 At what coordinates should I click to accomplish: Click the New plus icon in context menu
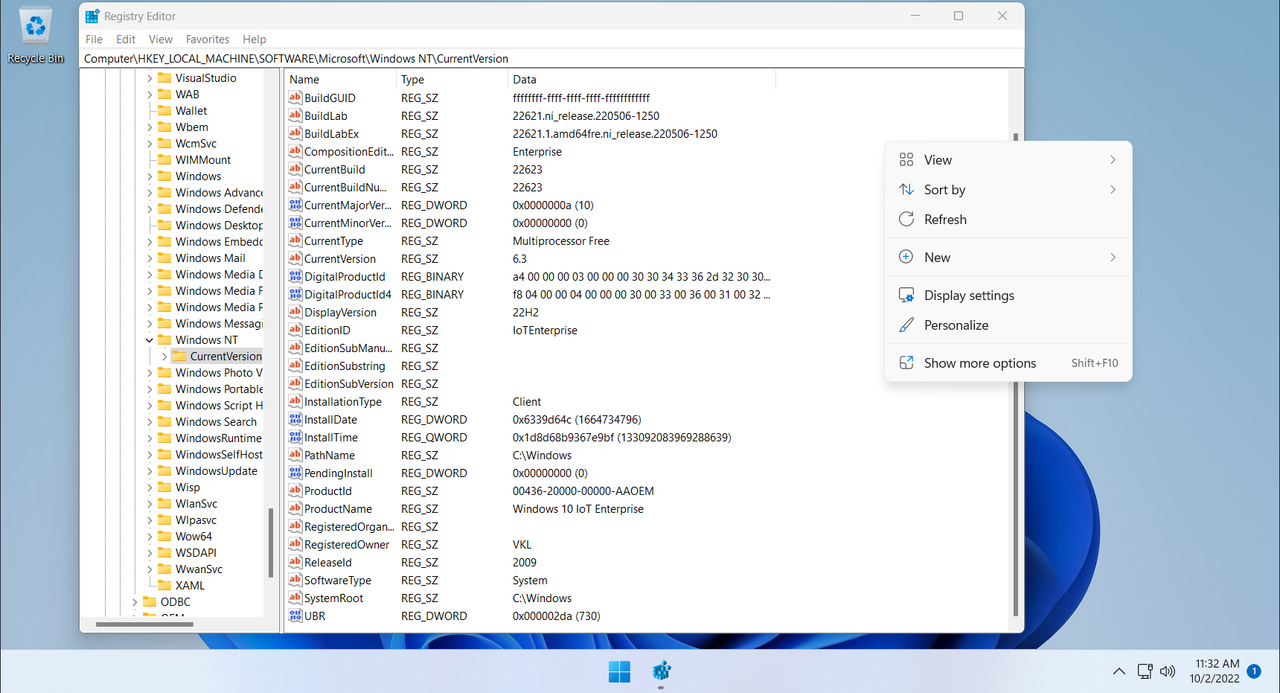click(906, 257)
